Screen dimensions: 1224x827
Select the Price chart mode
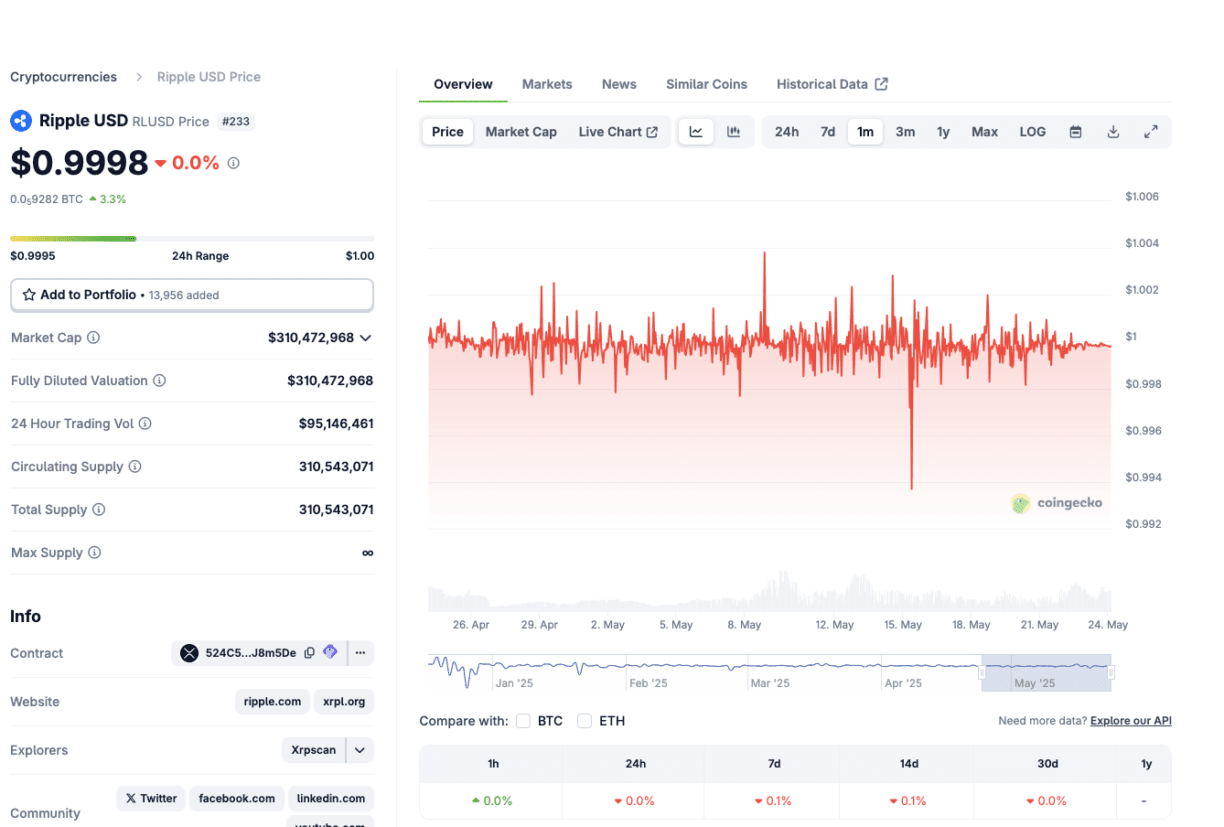pyautogui.click(x=448, y=132)
